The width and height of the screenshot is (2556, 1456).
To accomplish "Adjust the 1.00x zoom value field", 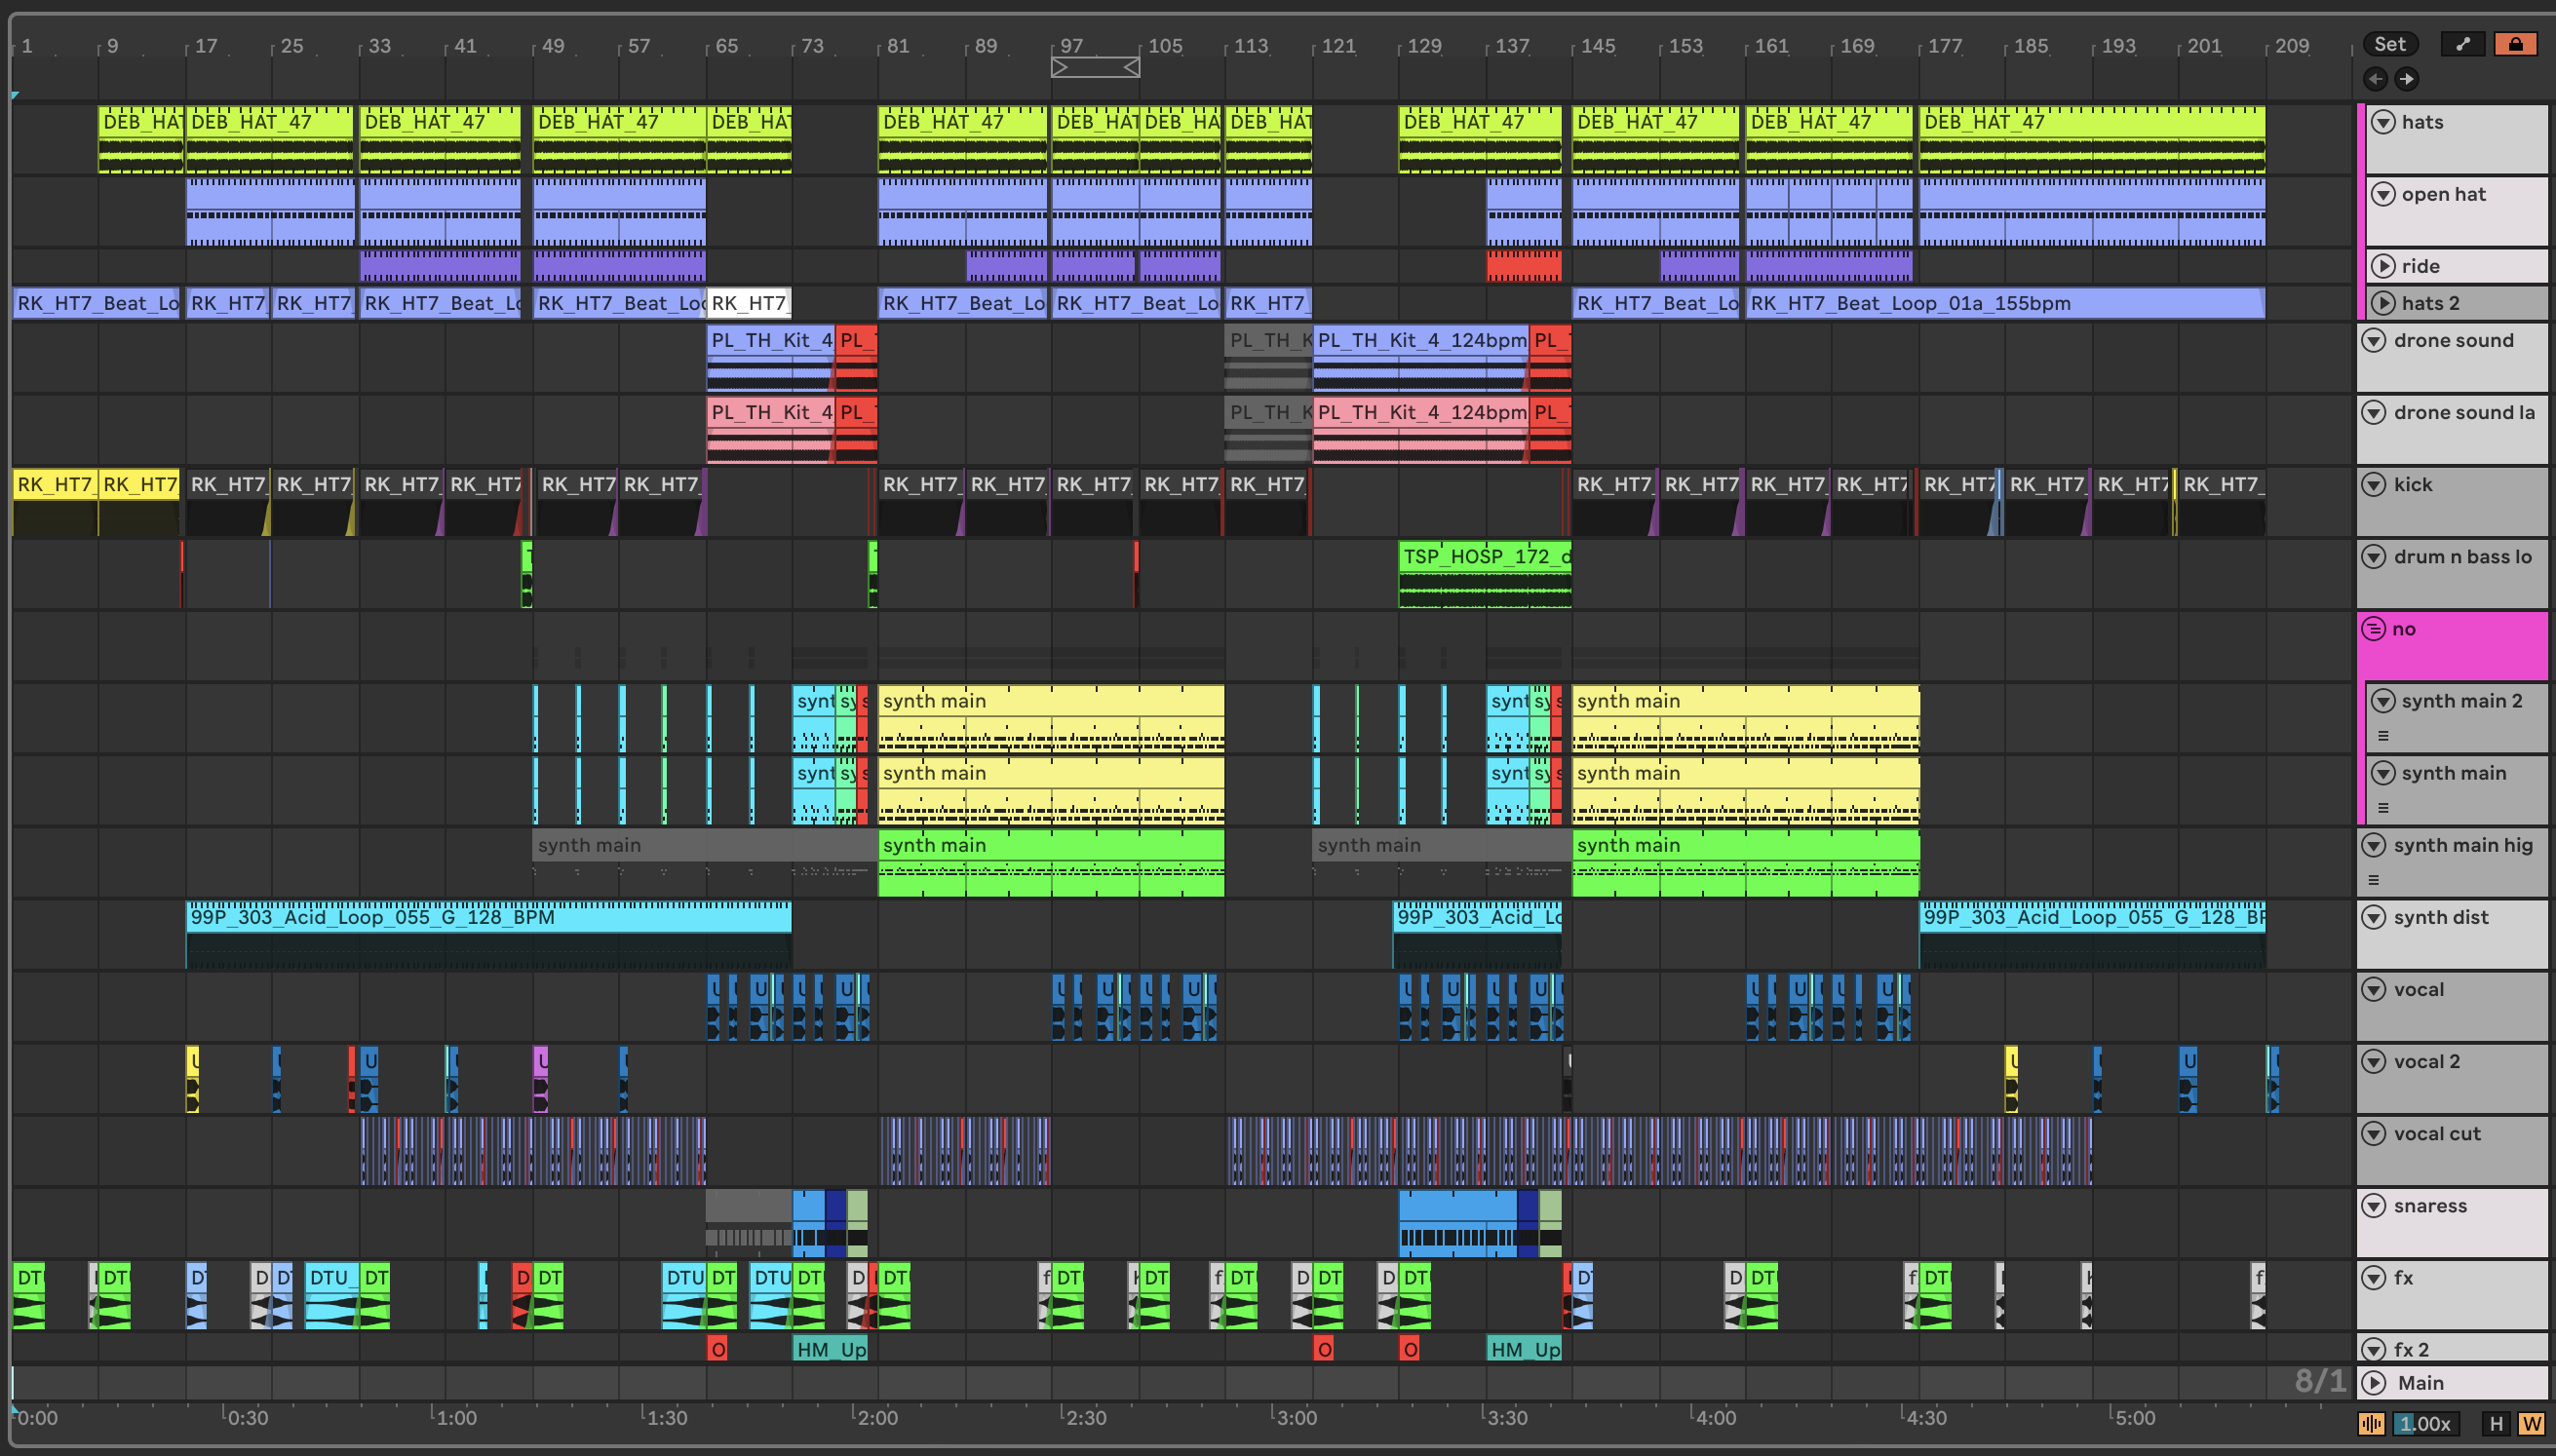I will coord(2425,1423).
